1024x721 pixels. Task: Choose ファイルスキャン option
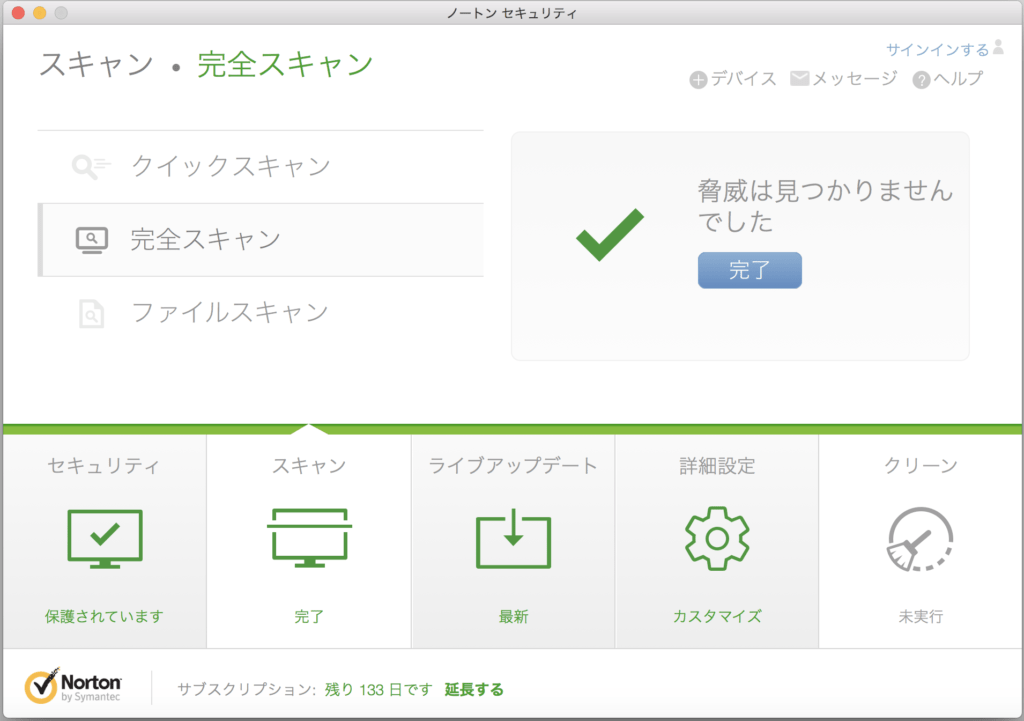click(x=229, y=313)
